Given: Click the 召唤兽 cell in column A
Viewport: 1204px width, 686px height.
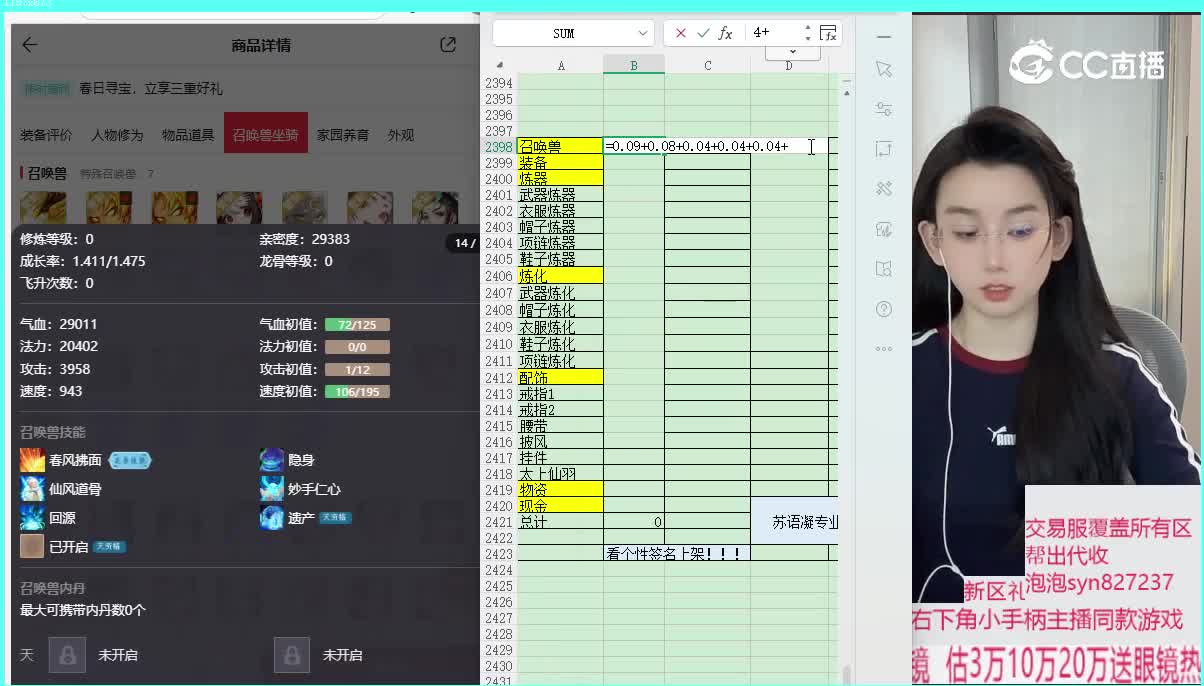Looking at the screenshot, I should (560, 147).
